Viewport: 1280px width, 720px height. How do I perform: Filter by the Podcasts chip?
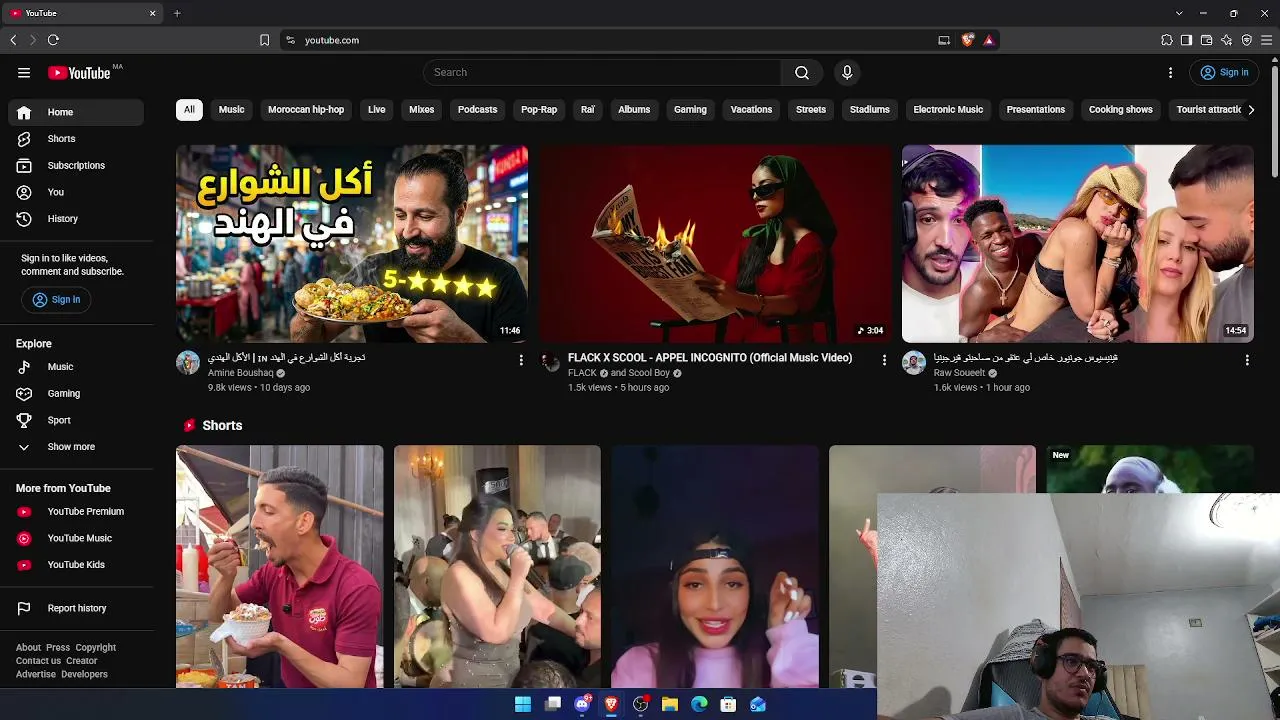click(x=477, y=110)
